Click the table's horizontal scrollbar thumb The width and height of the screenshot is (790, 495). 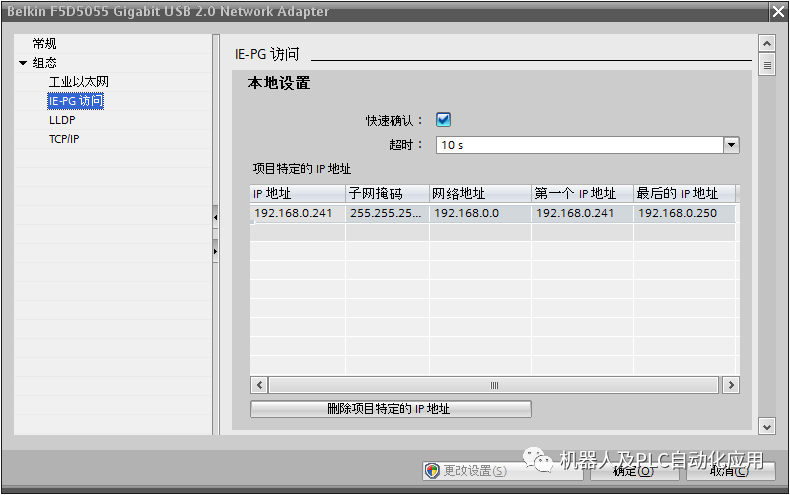(x=494, y=386)
